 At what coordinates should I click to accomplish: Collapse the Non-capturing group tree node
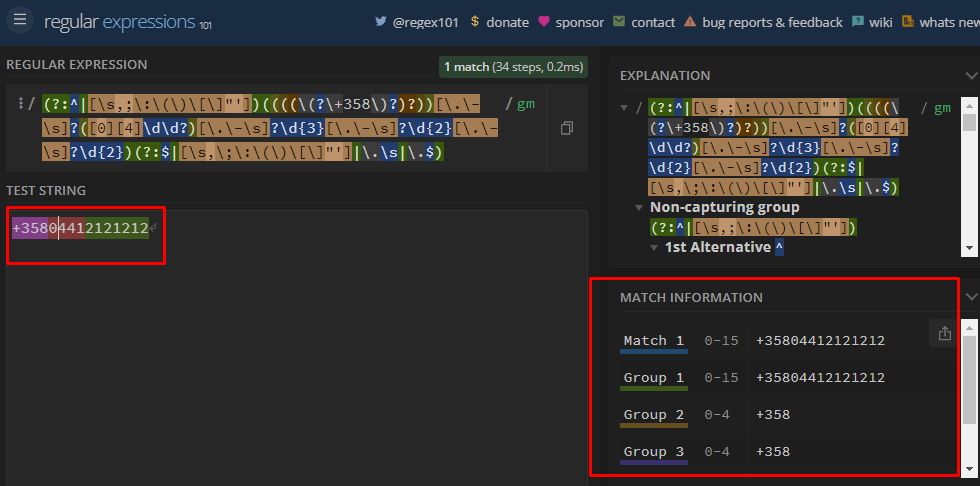point(639,207)
